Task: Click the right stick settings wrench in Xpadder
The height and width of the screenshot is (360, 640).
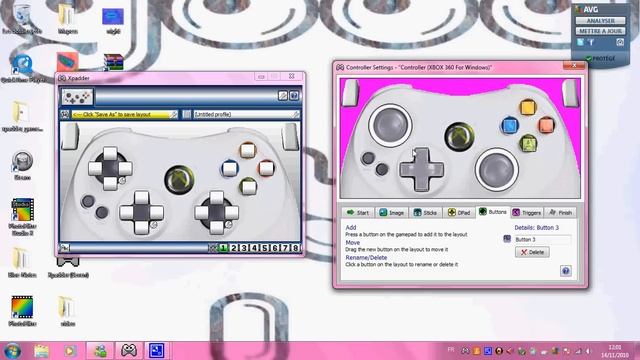Action: 229,224
